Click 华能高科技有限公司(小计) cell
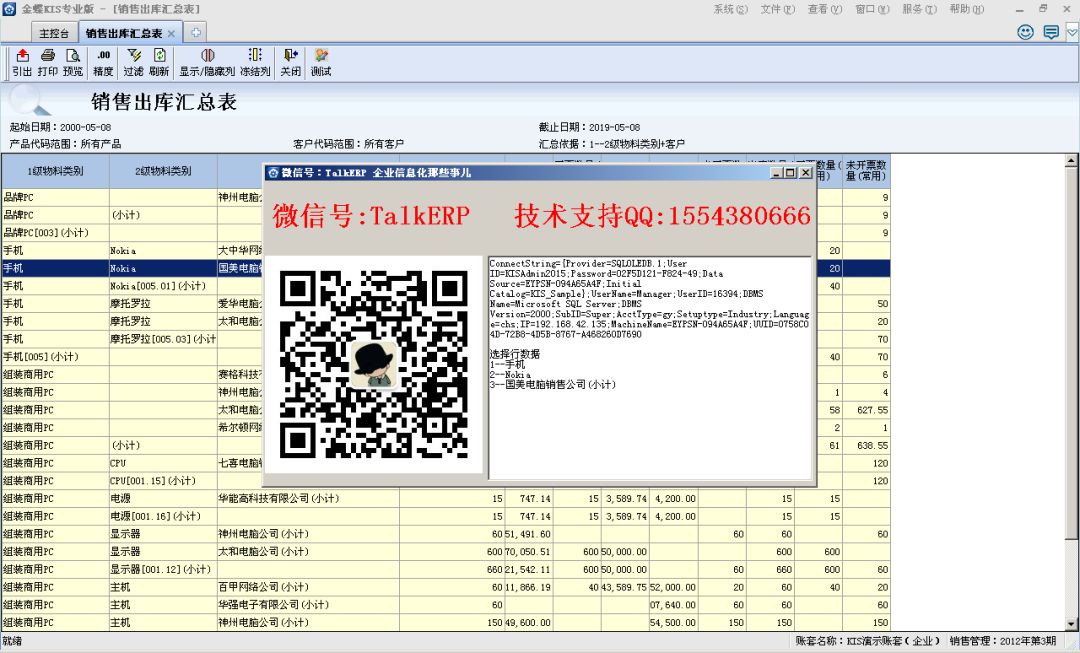The image size is (1080, 653). point(308,498)
